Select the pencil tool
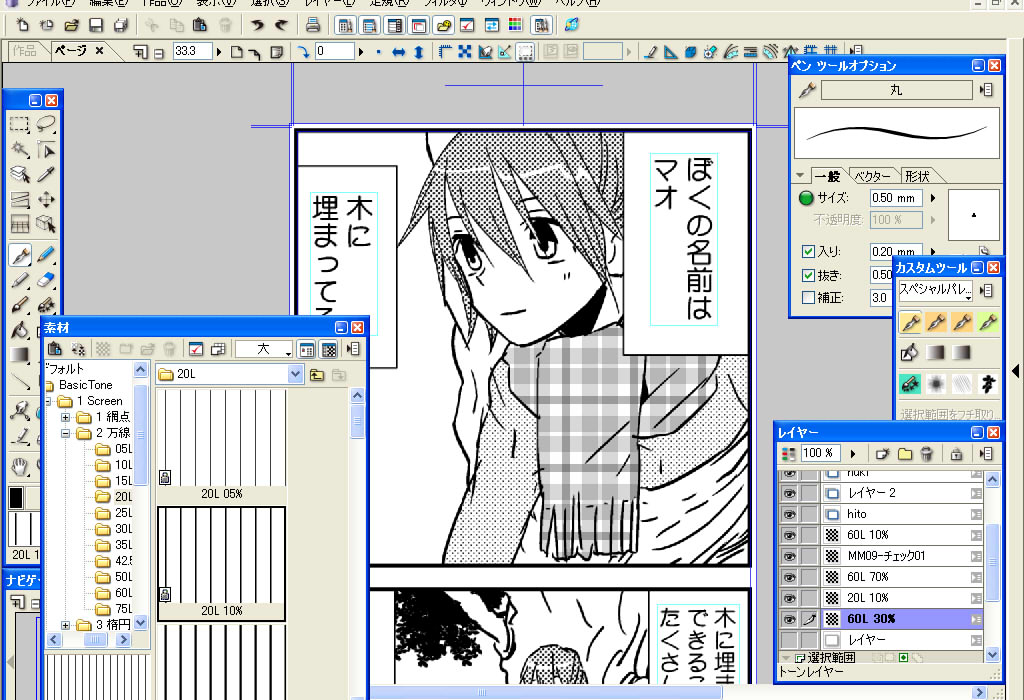 (x=20, y=280)
